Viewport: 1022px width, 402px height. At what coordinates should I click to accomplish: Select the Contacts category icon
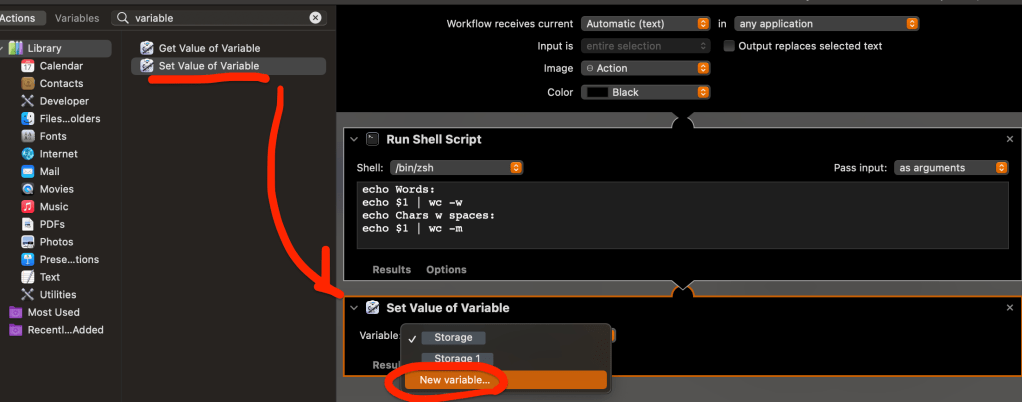tap(28, 84)
